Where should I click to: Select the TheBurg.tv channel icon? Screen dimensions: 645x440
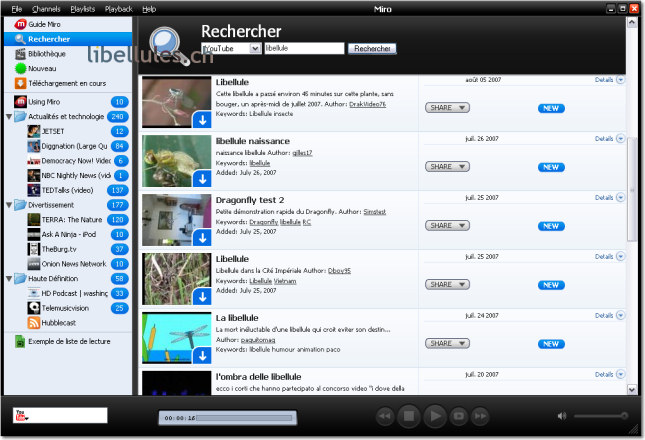(x=34, y=249)
